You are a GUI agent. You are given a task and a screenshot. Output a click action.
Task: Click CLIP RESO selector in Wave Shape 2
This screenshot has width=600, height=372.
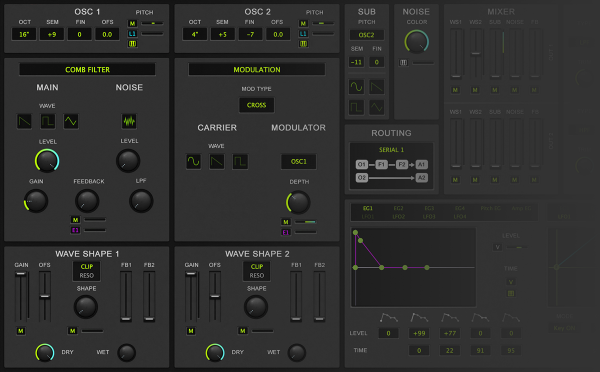[256, 271]
